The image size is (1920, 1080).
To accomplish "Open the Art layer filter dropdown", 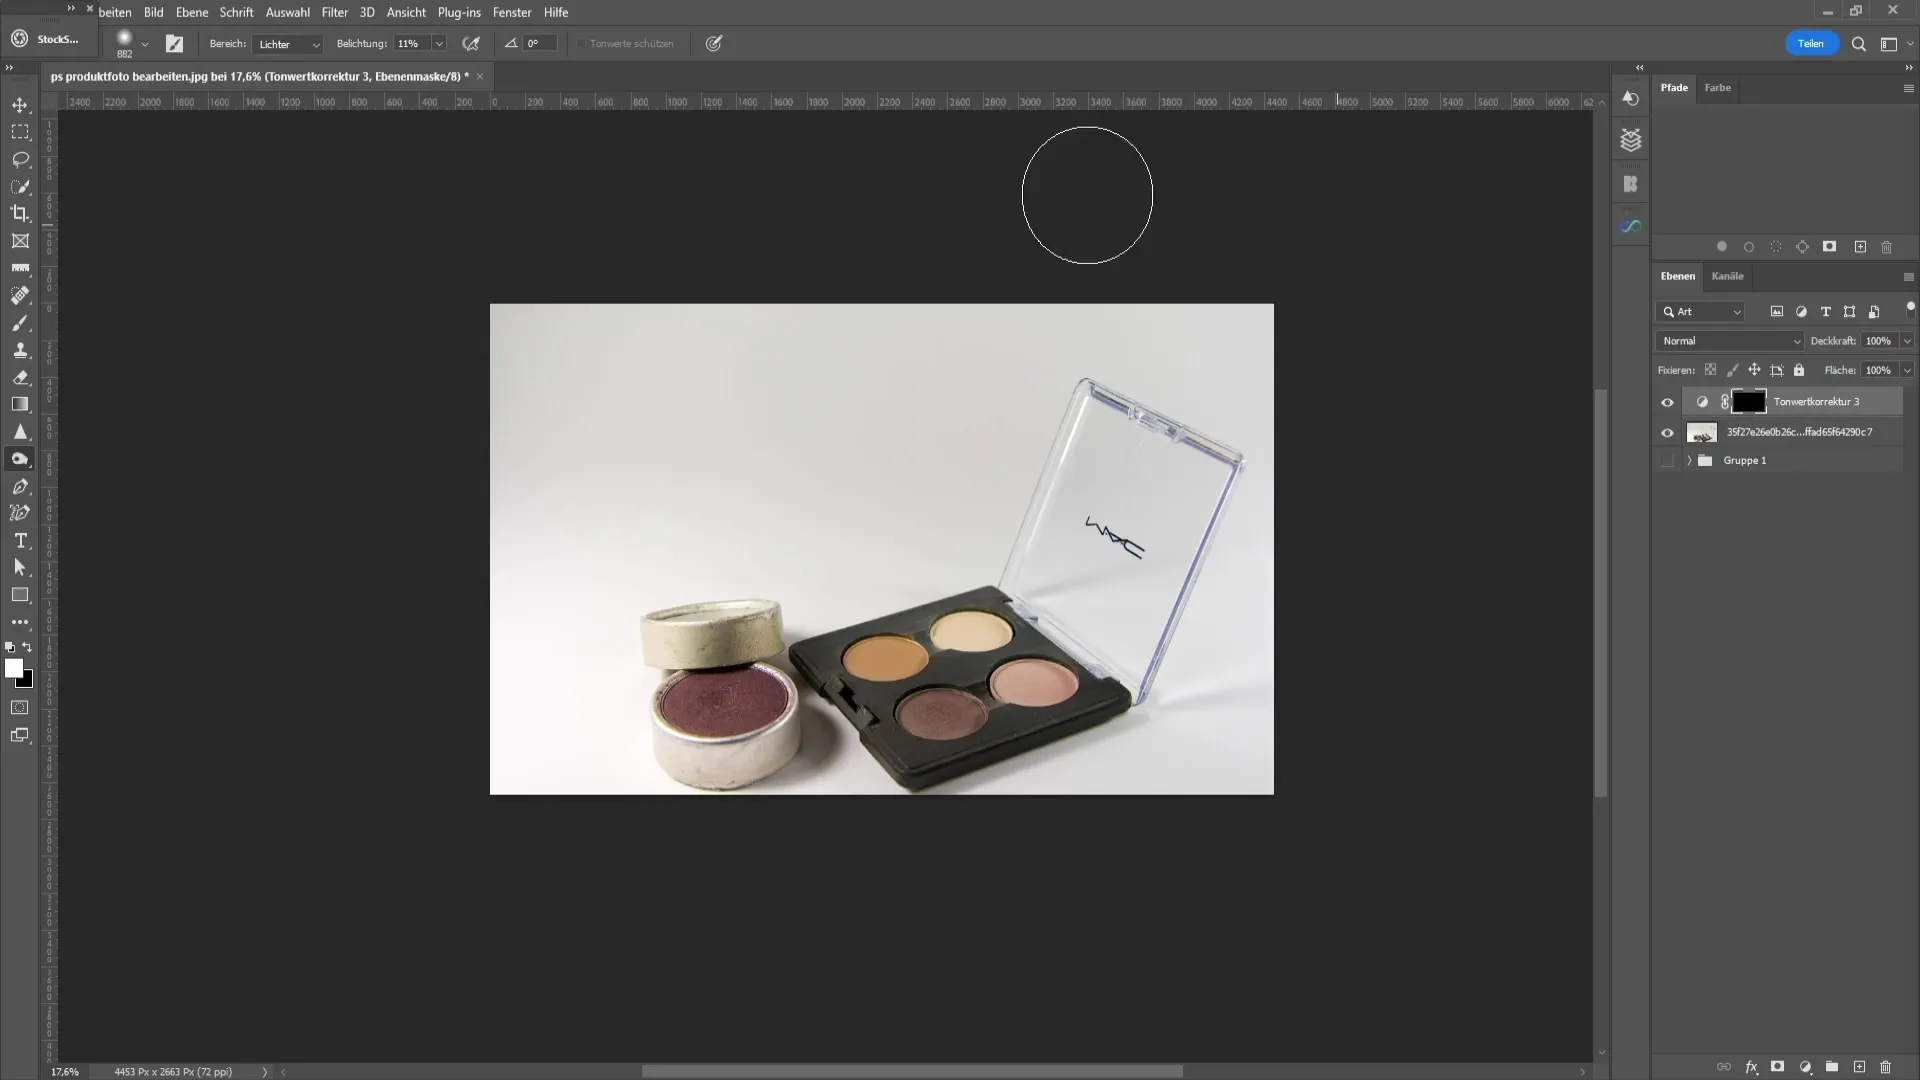I will point(1701,312).
